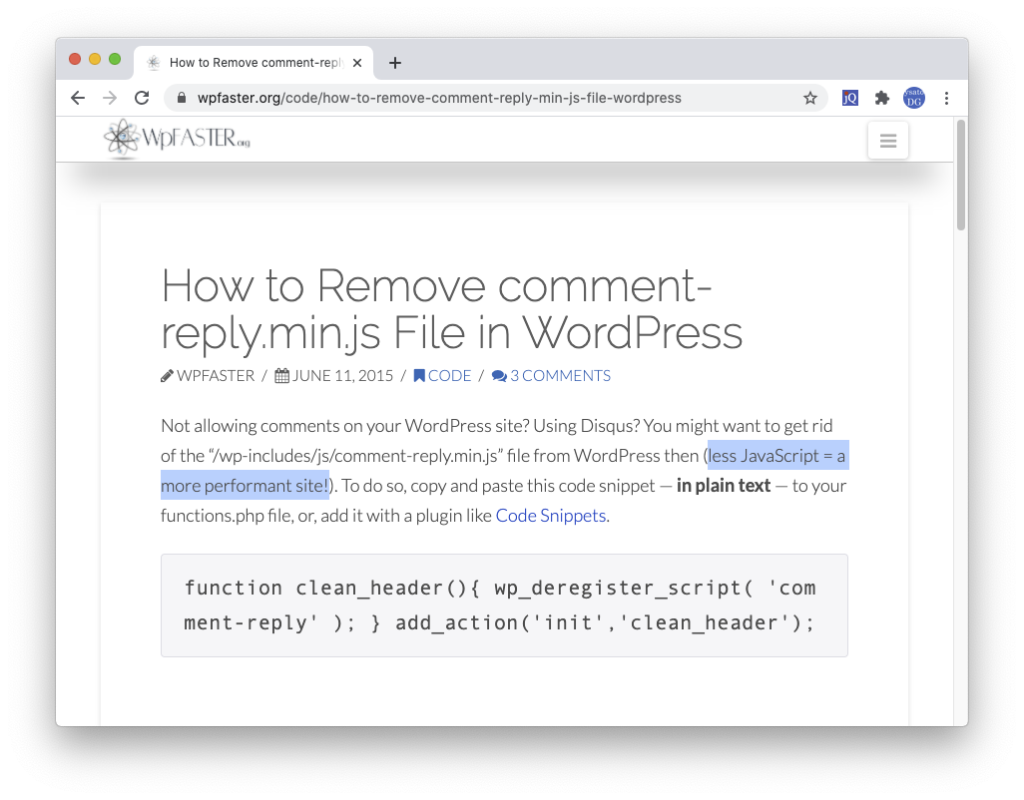Image resolution: width=1024 pixels, height=800 pixels.
Task: Open the CODE category link
Action: (x=442, y=376)
